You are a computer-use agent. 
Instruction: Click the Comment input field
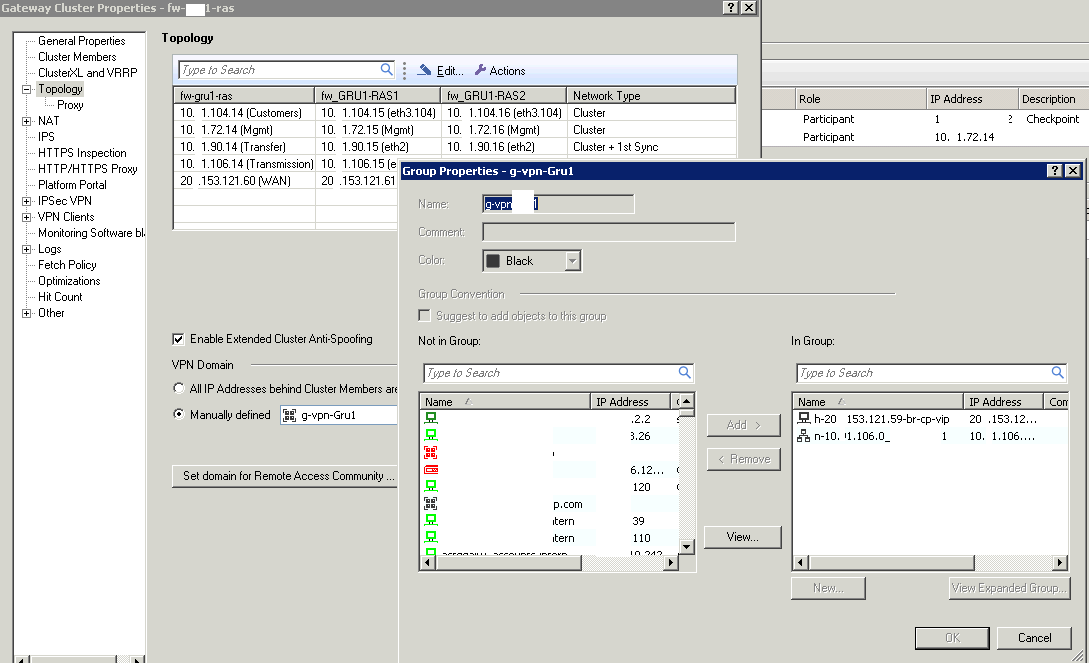[x=608, y=232]
